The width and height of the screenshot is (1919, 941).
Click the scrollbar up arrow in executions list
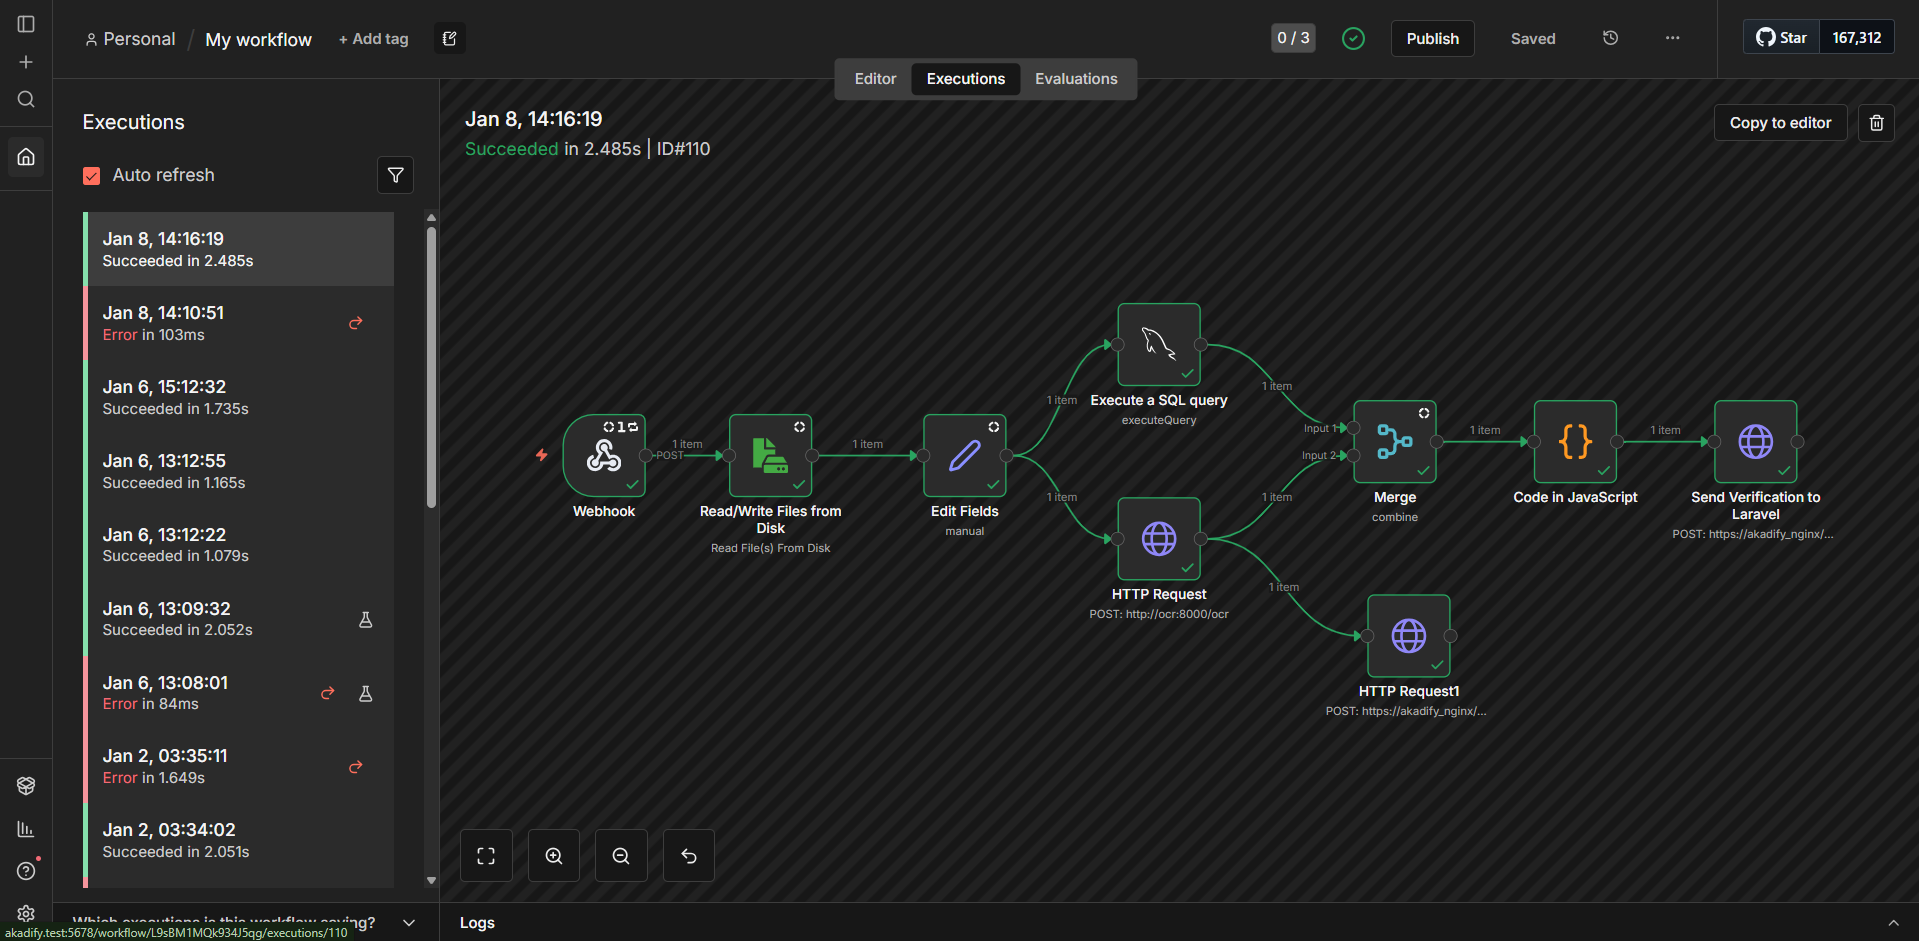(431, 217)
